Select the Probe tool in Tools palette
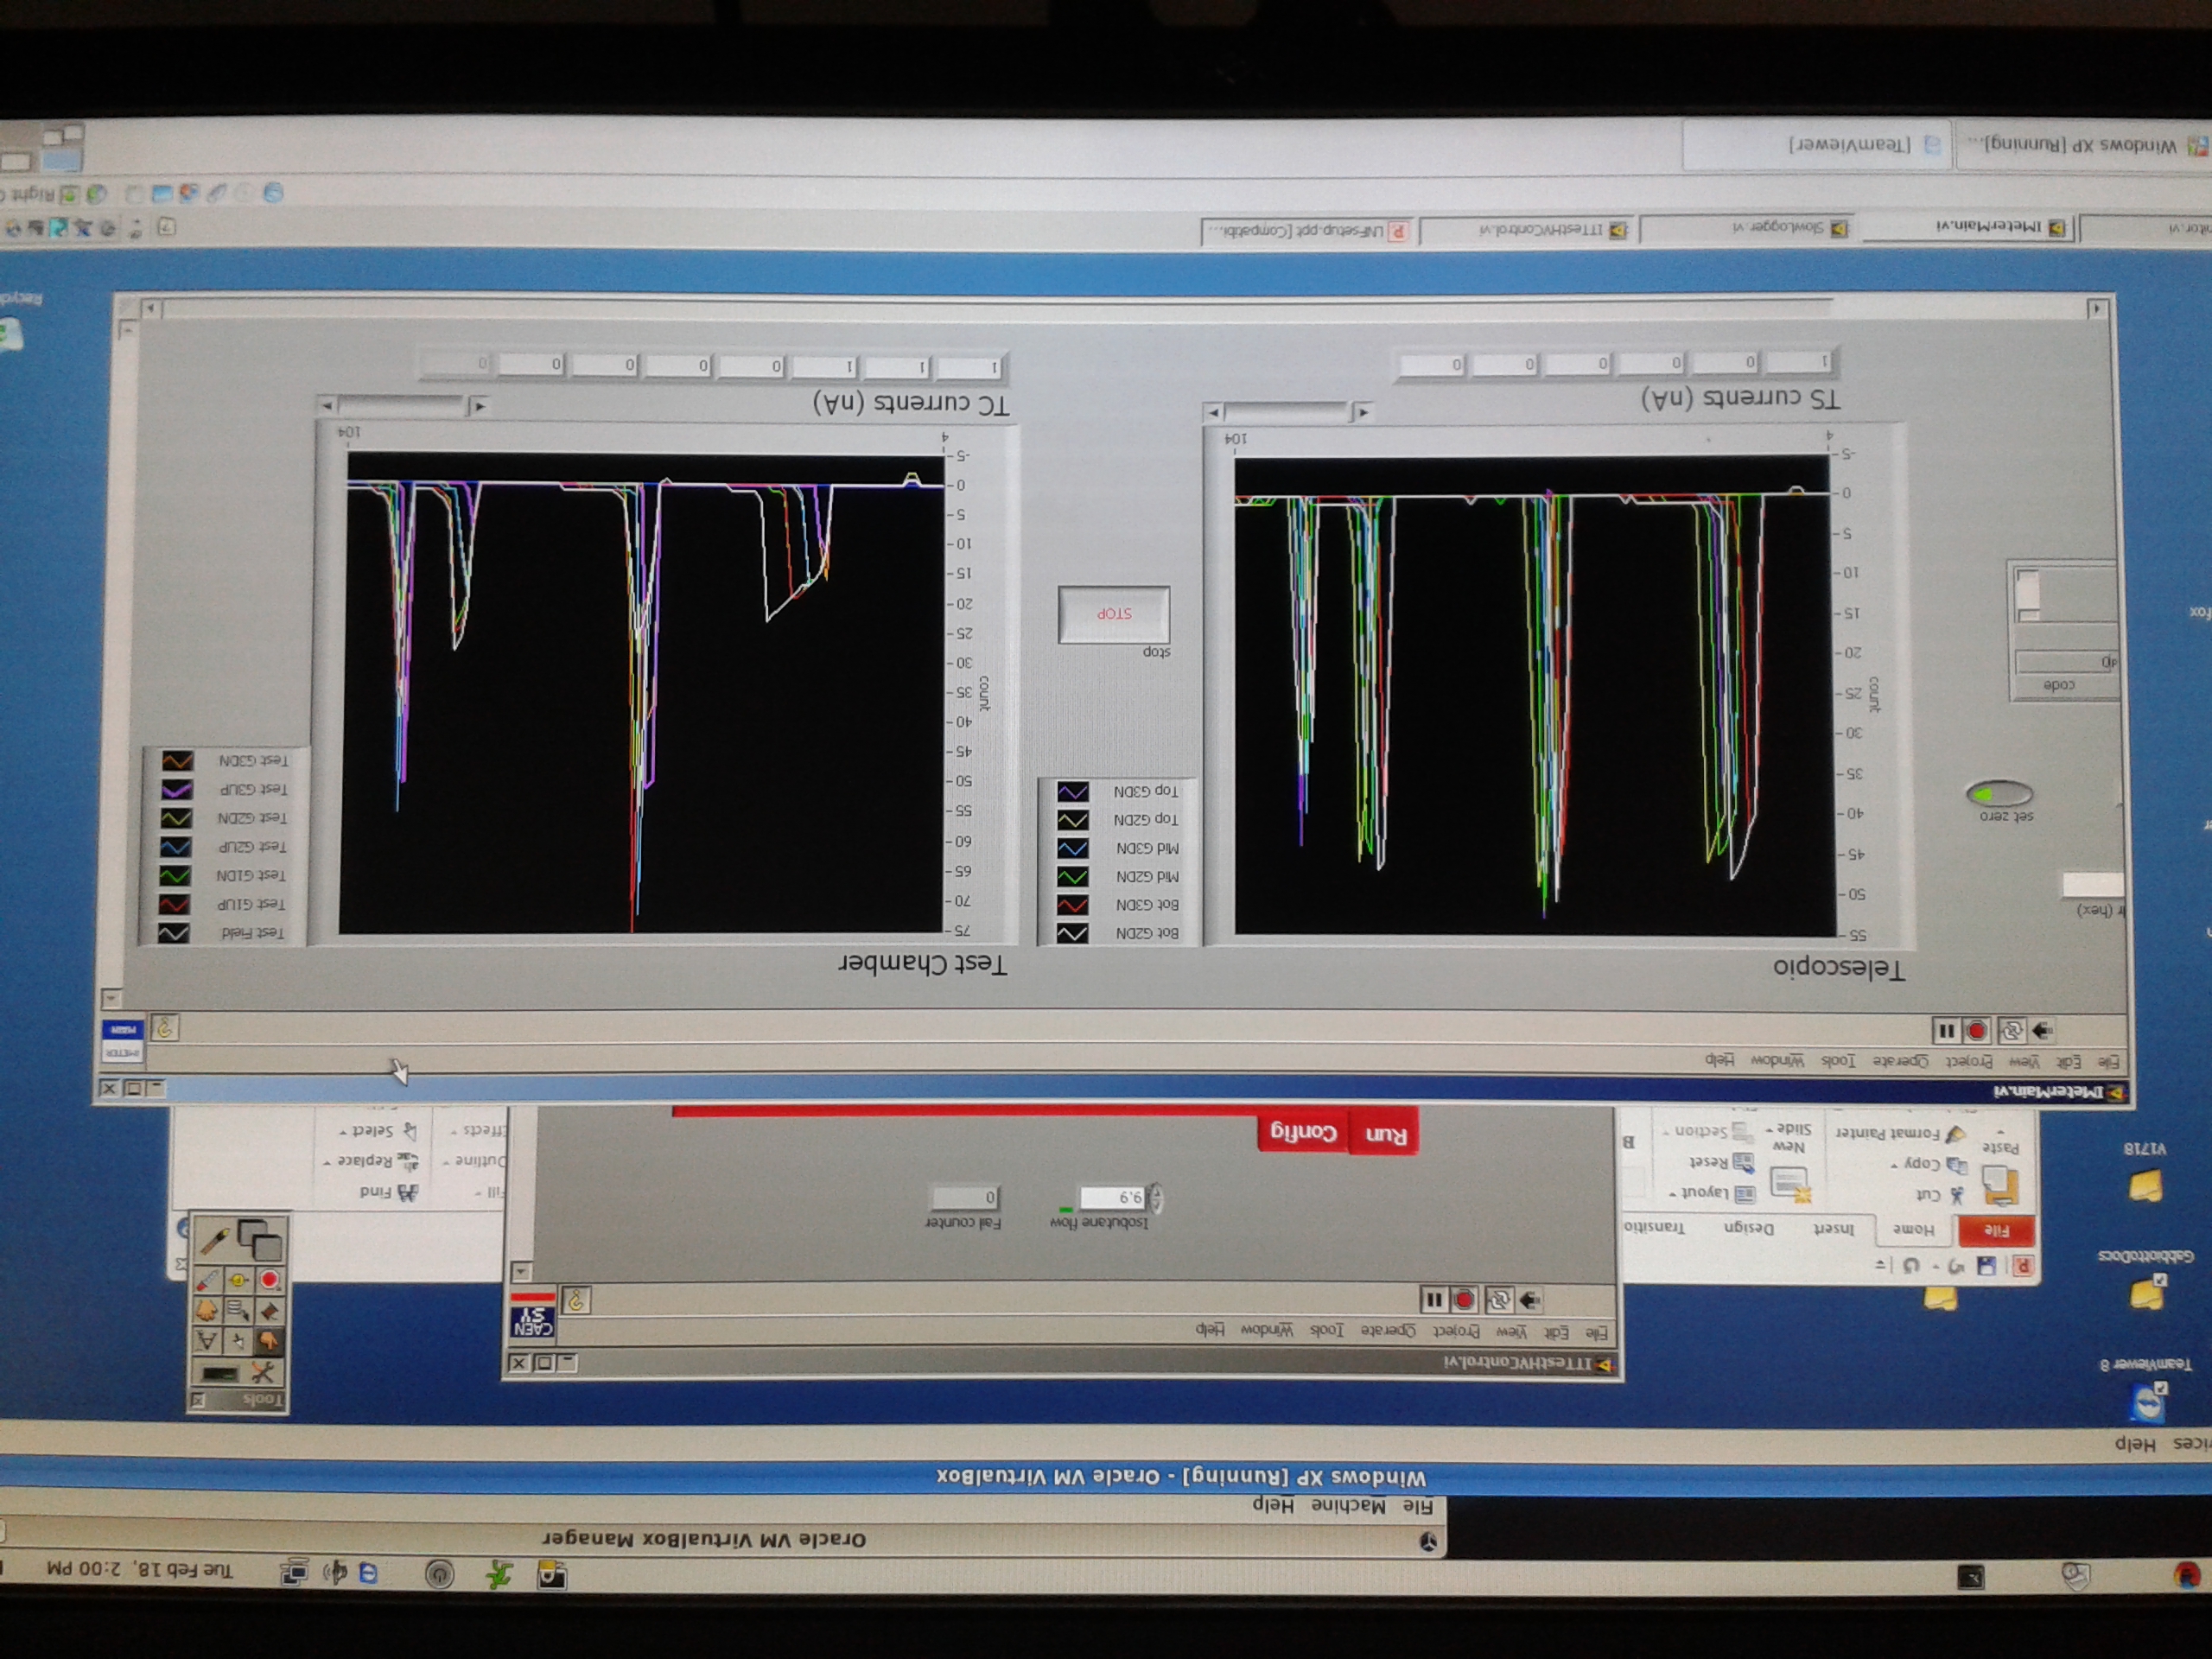Viewport: 2212px width, 1659px height. (x=238, y=1280)
